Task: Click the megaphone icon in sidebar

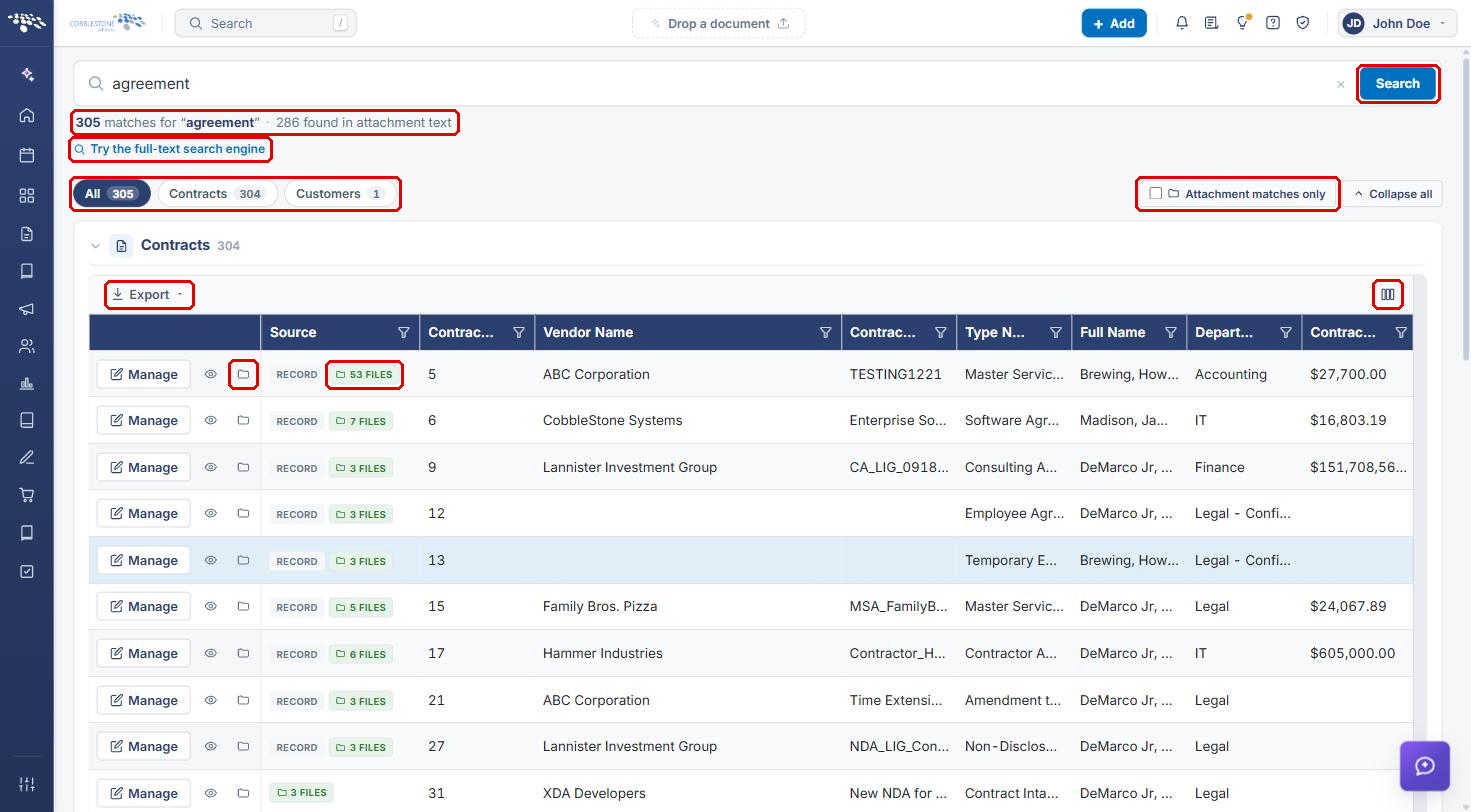Action: [27, 309]
